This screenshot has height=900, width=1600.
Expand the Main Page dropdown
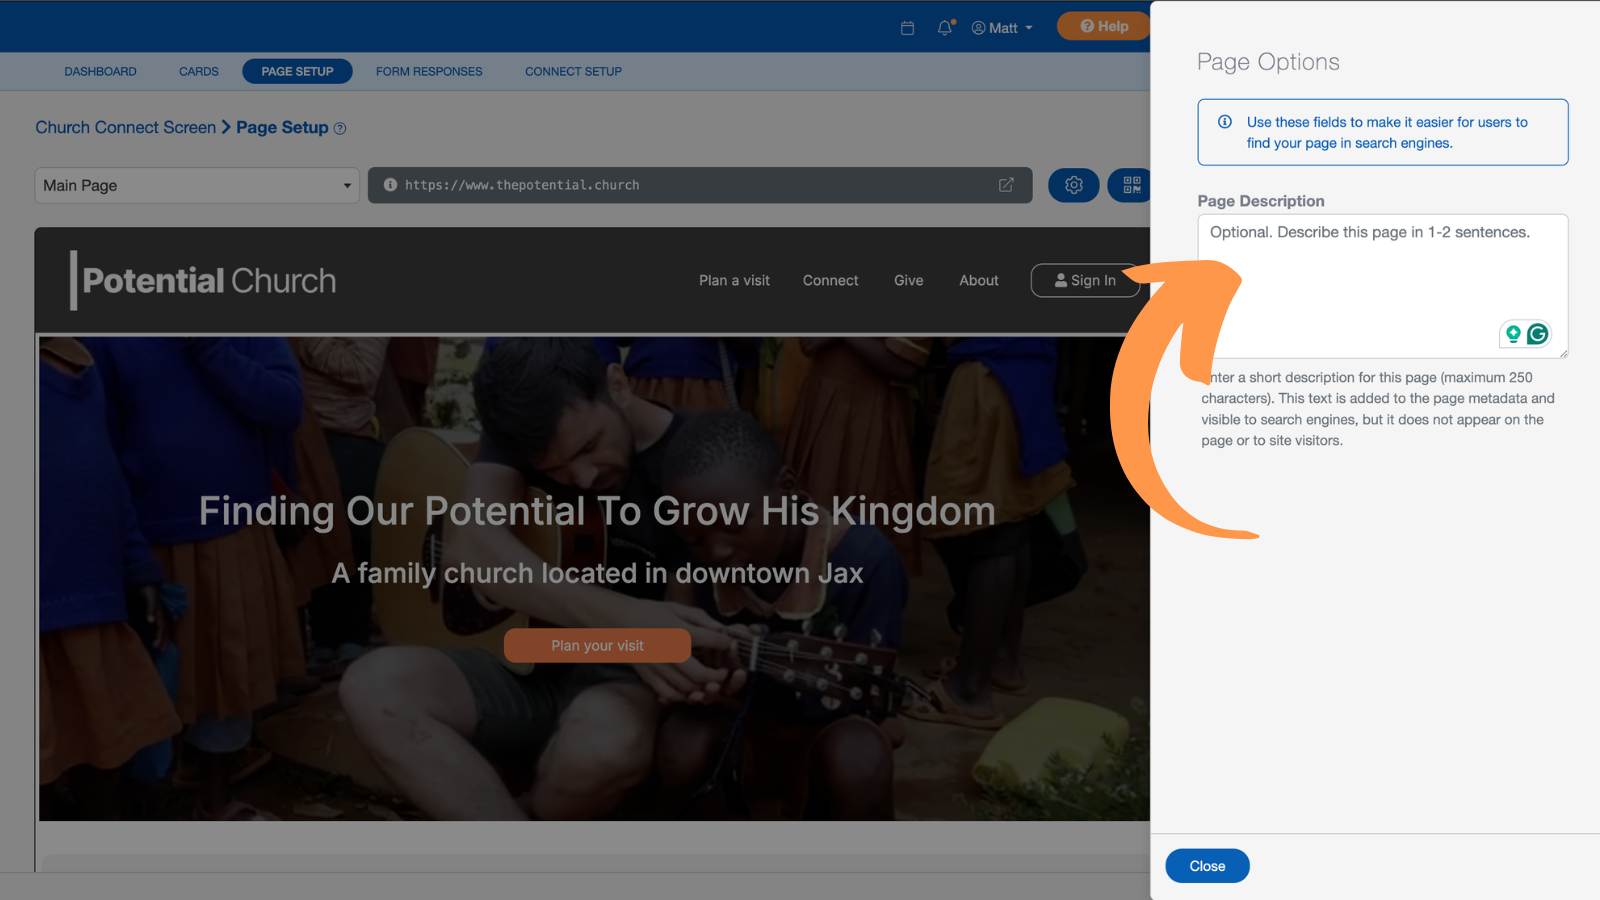pyautogui.click(x=197, y=185)
